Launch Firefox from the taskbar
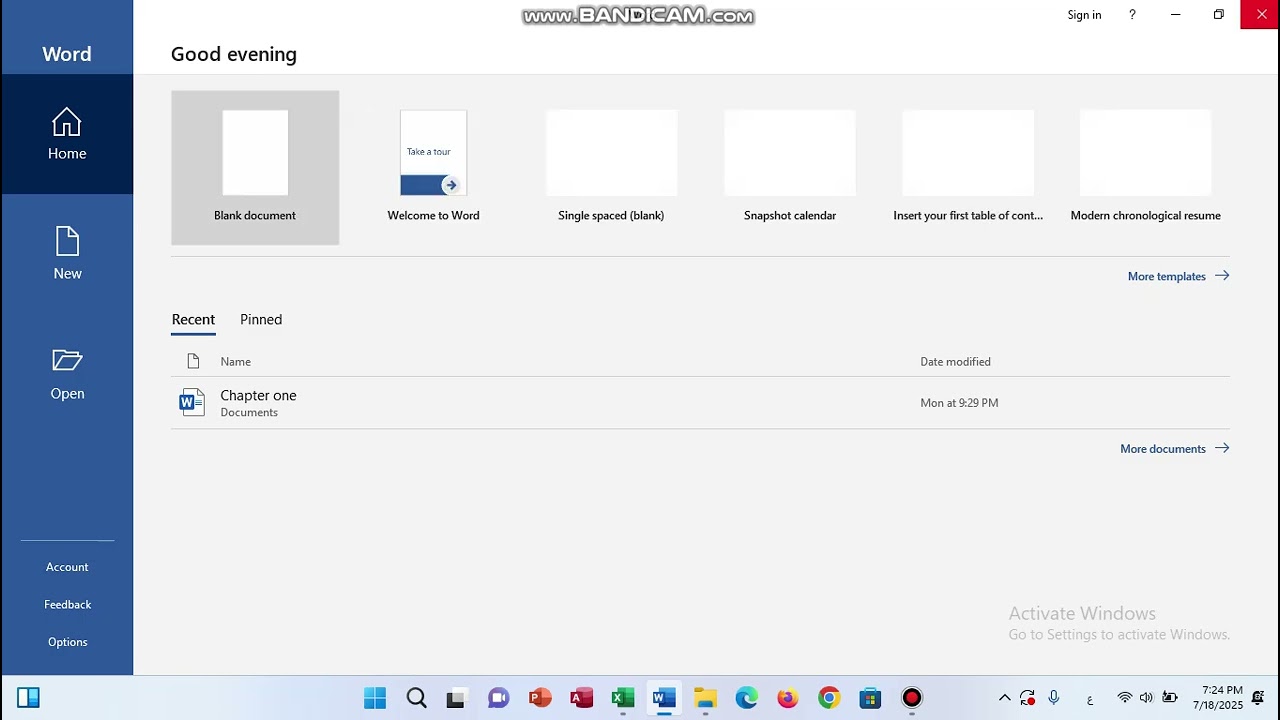 788,698
